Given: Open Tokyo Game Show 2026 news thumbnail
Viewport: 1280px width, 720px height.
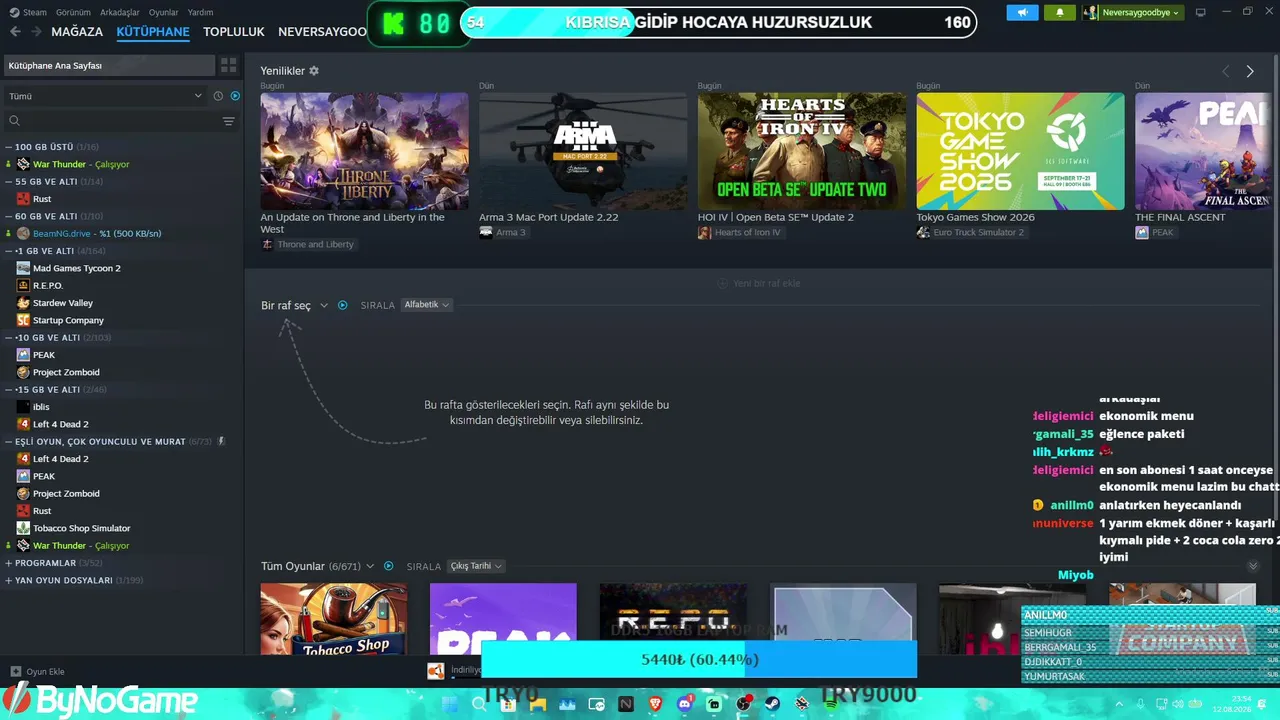Looking at the screenshot, I should tap(1020, 151).
